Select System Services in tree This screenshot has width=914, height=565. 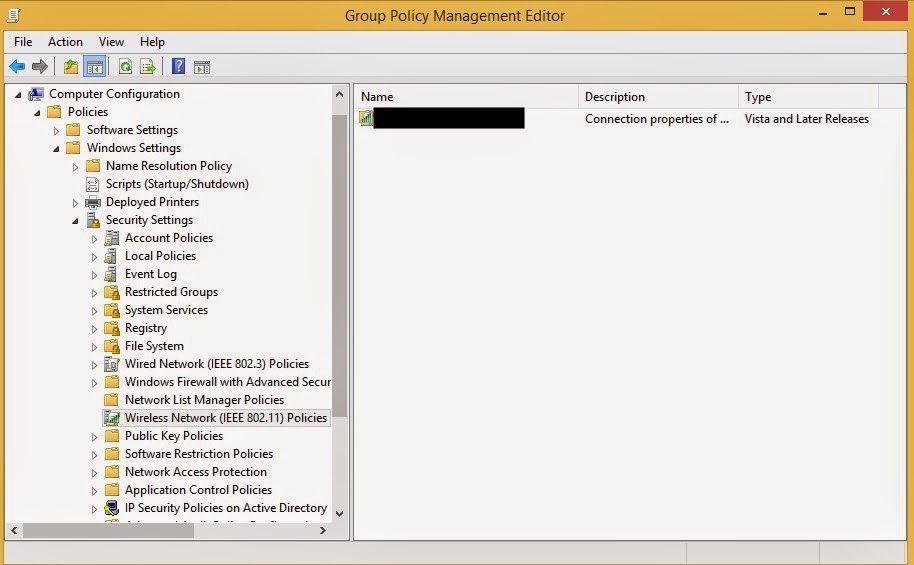click(166, 310)
